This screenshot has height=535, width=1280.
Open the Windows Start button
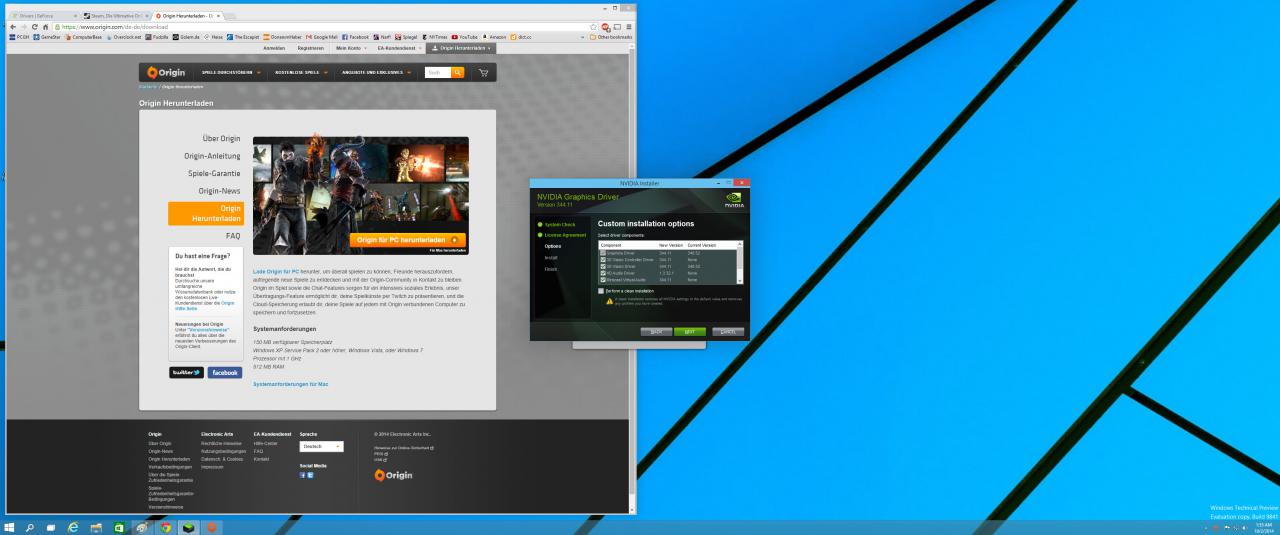tap(11, 526)
